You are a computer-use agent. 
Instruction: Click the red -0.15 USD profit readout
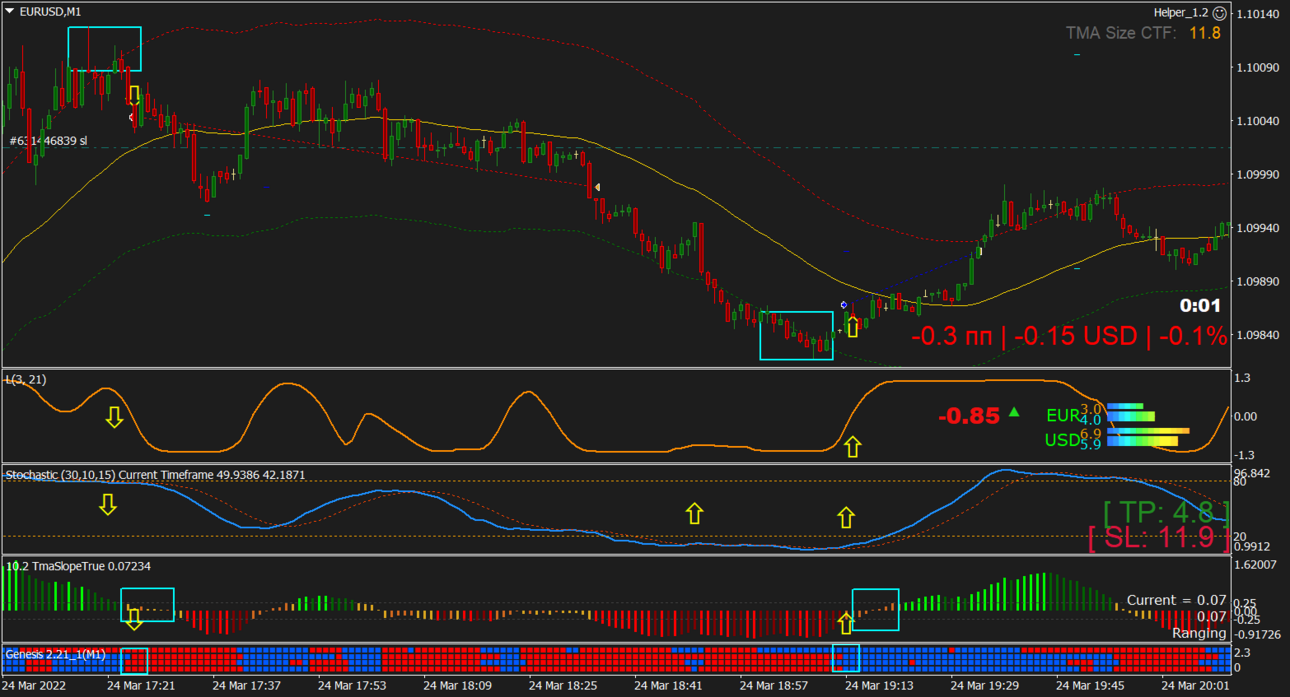click(x=1076, y=336)
